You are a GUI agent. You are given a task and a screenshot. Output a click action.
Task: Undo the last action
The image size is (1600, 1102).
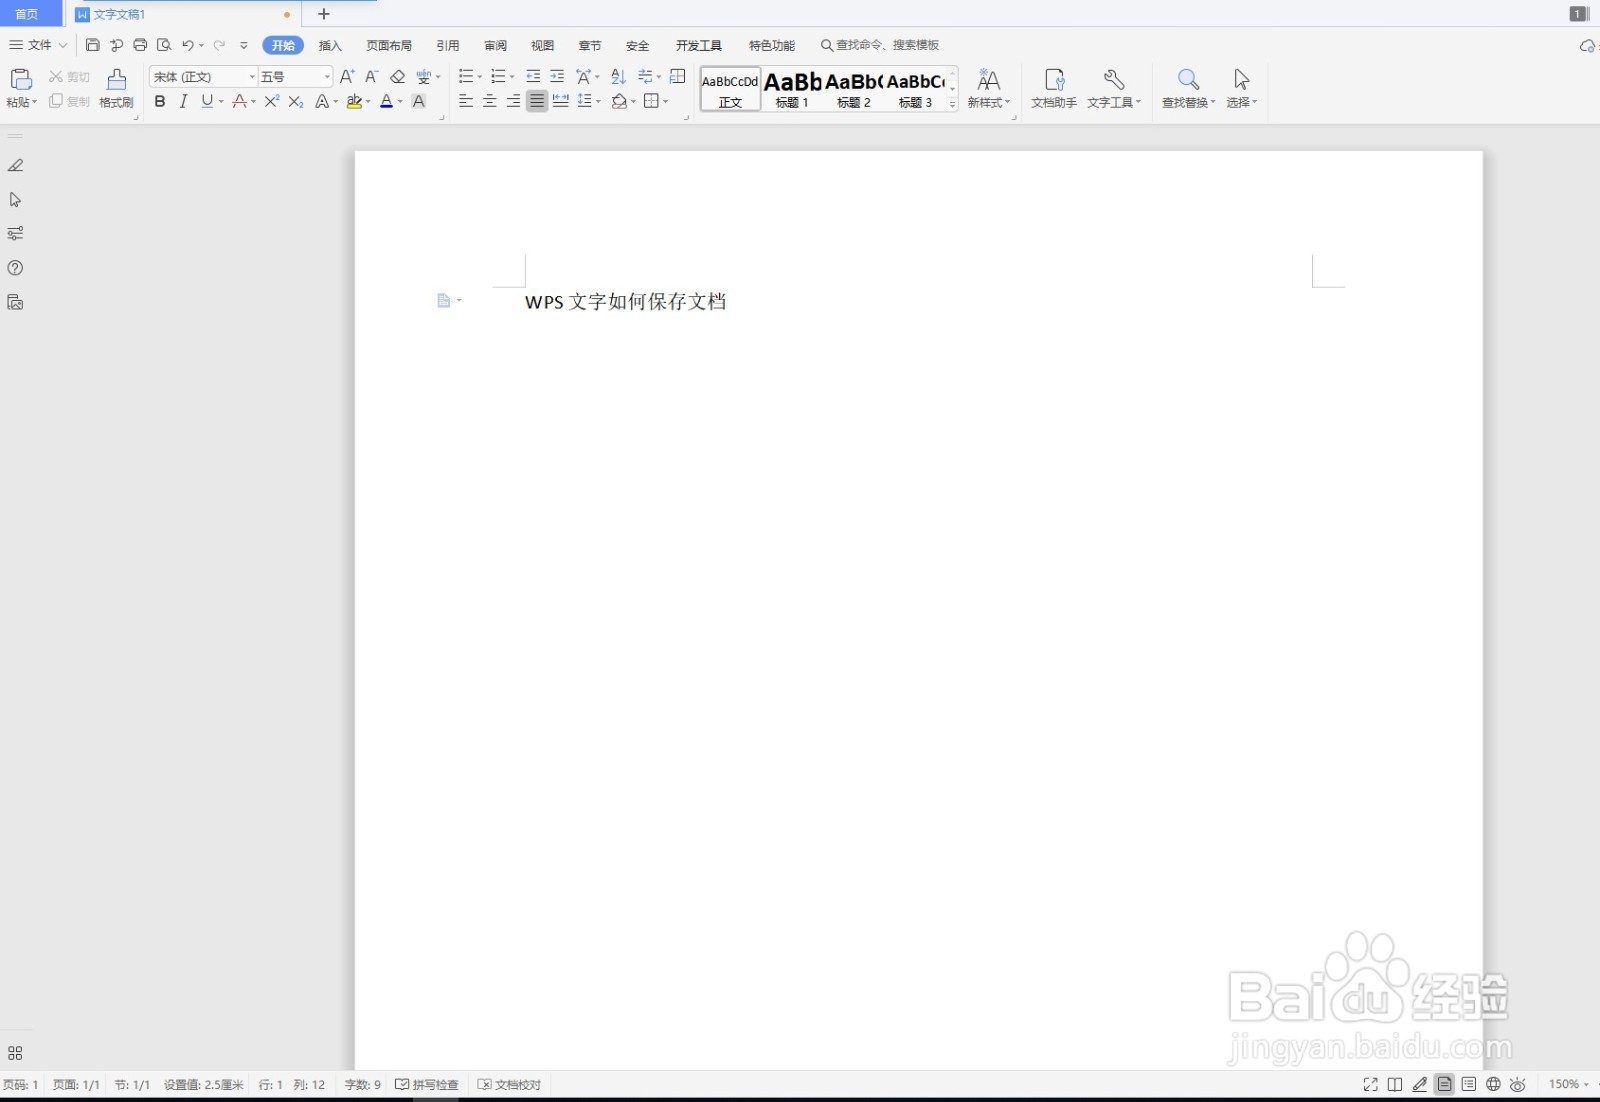coord(187,45)
